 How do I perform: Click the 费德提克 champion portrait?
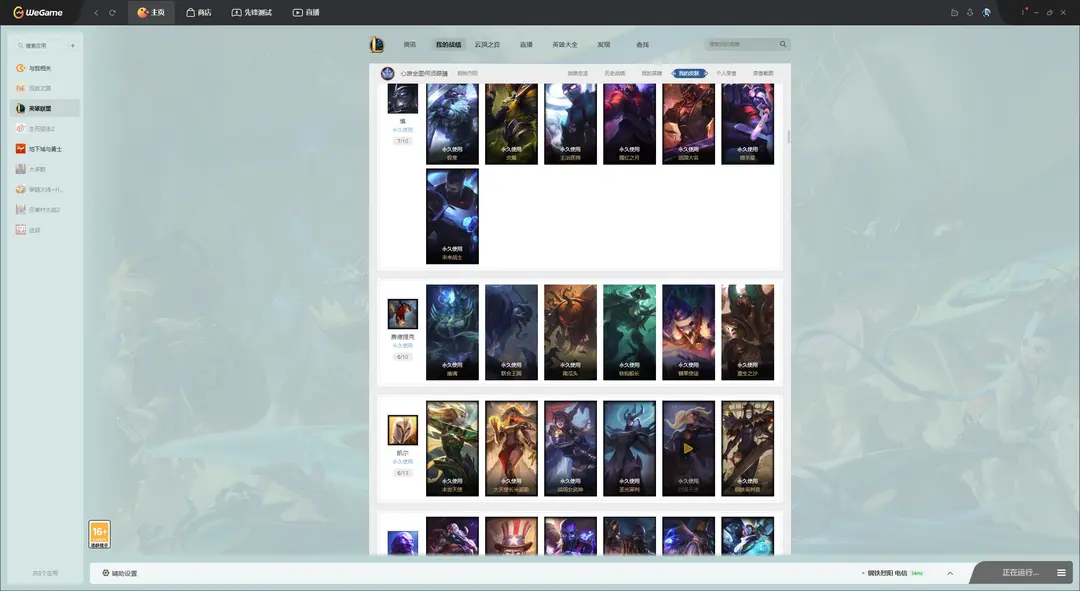[x=403, y=314]
